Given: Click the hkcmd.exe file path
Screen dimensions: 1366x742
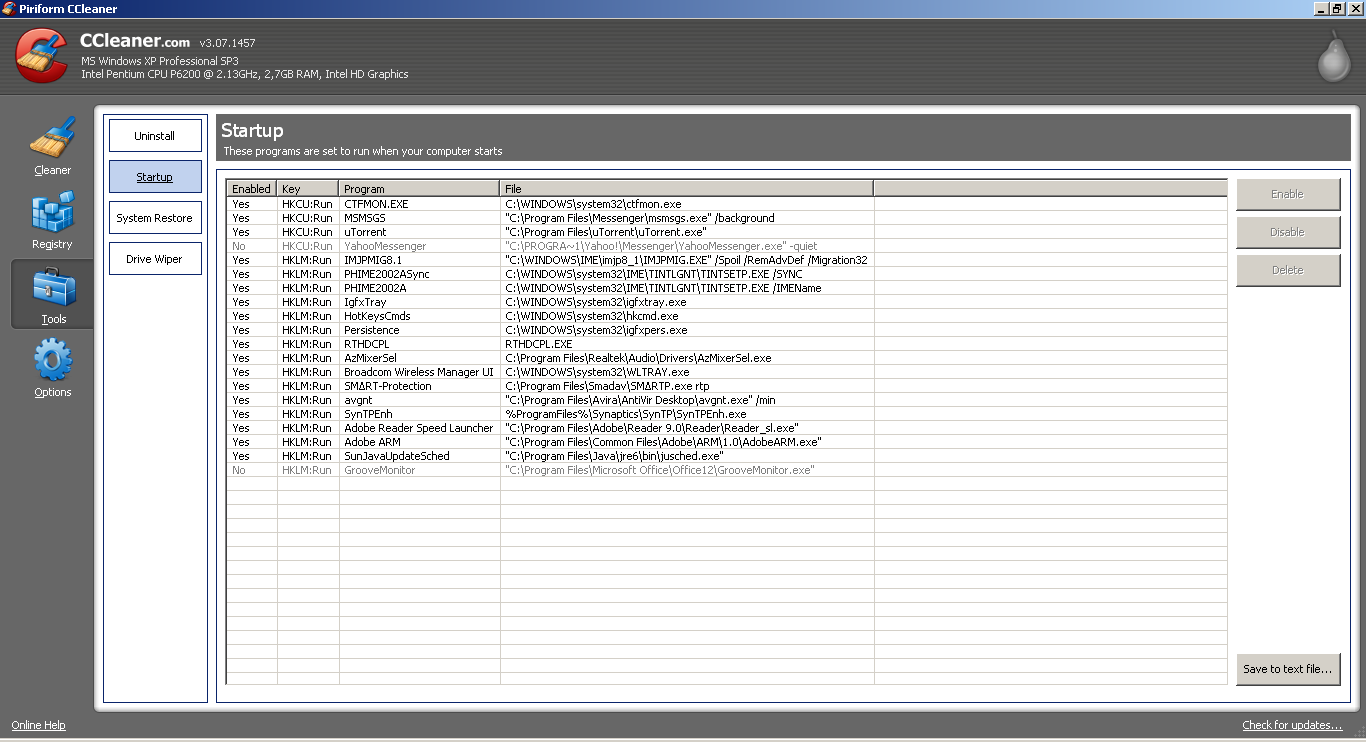Looking at the screenshot, I should tap(591, 316).
